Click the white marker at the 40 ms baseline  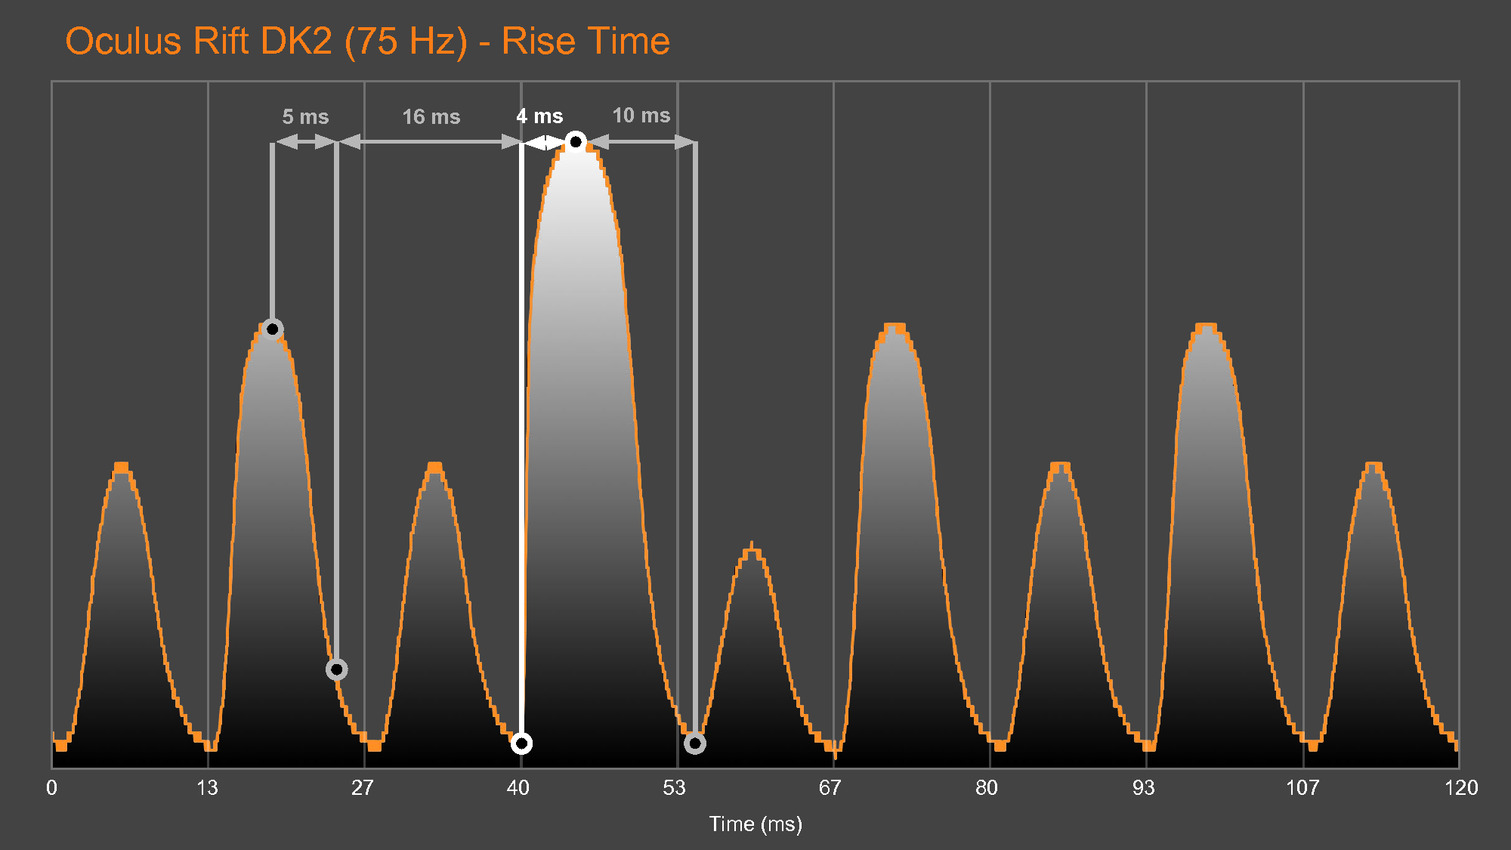[521, 743]
